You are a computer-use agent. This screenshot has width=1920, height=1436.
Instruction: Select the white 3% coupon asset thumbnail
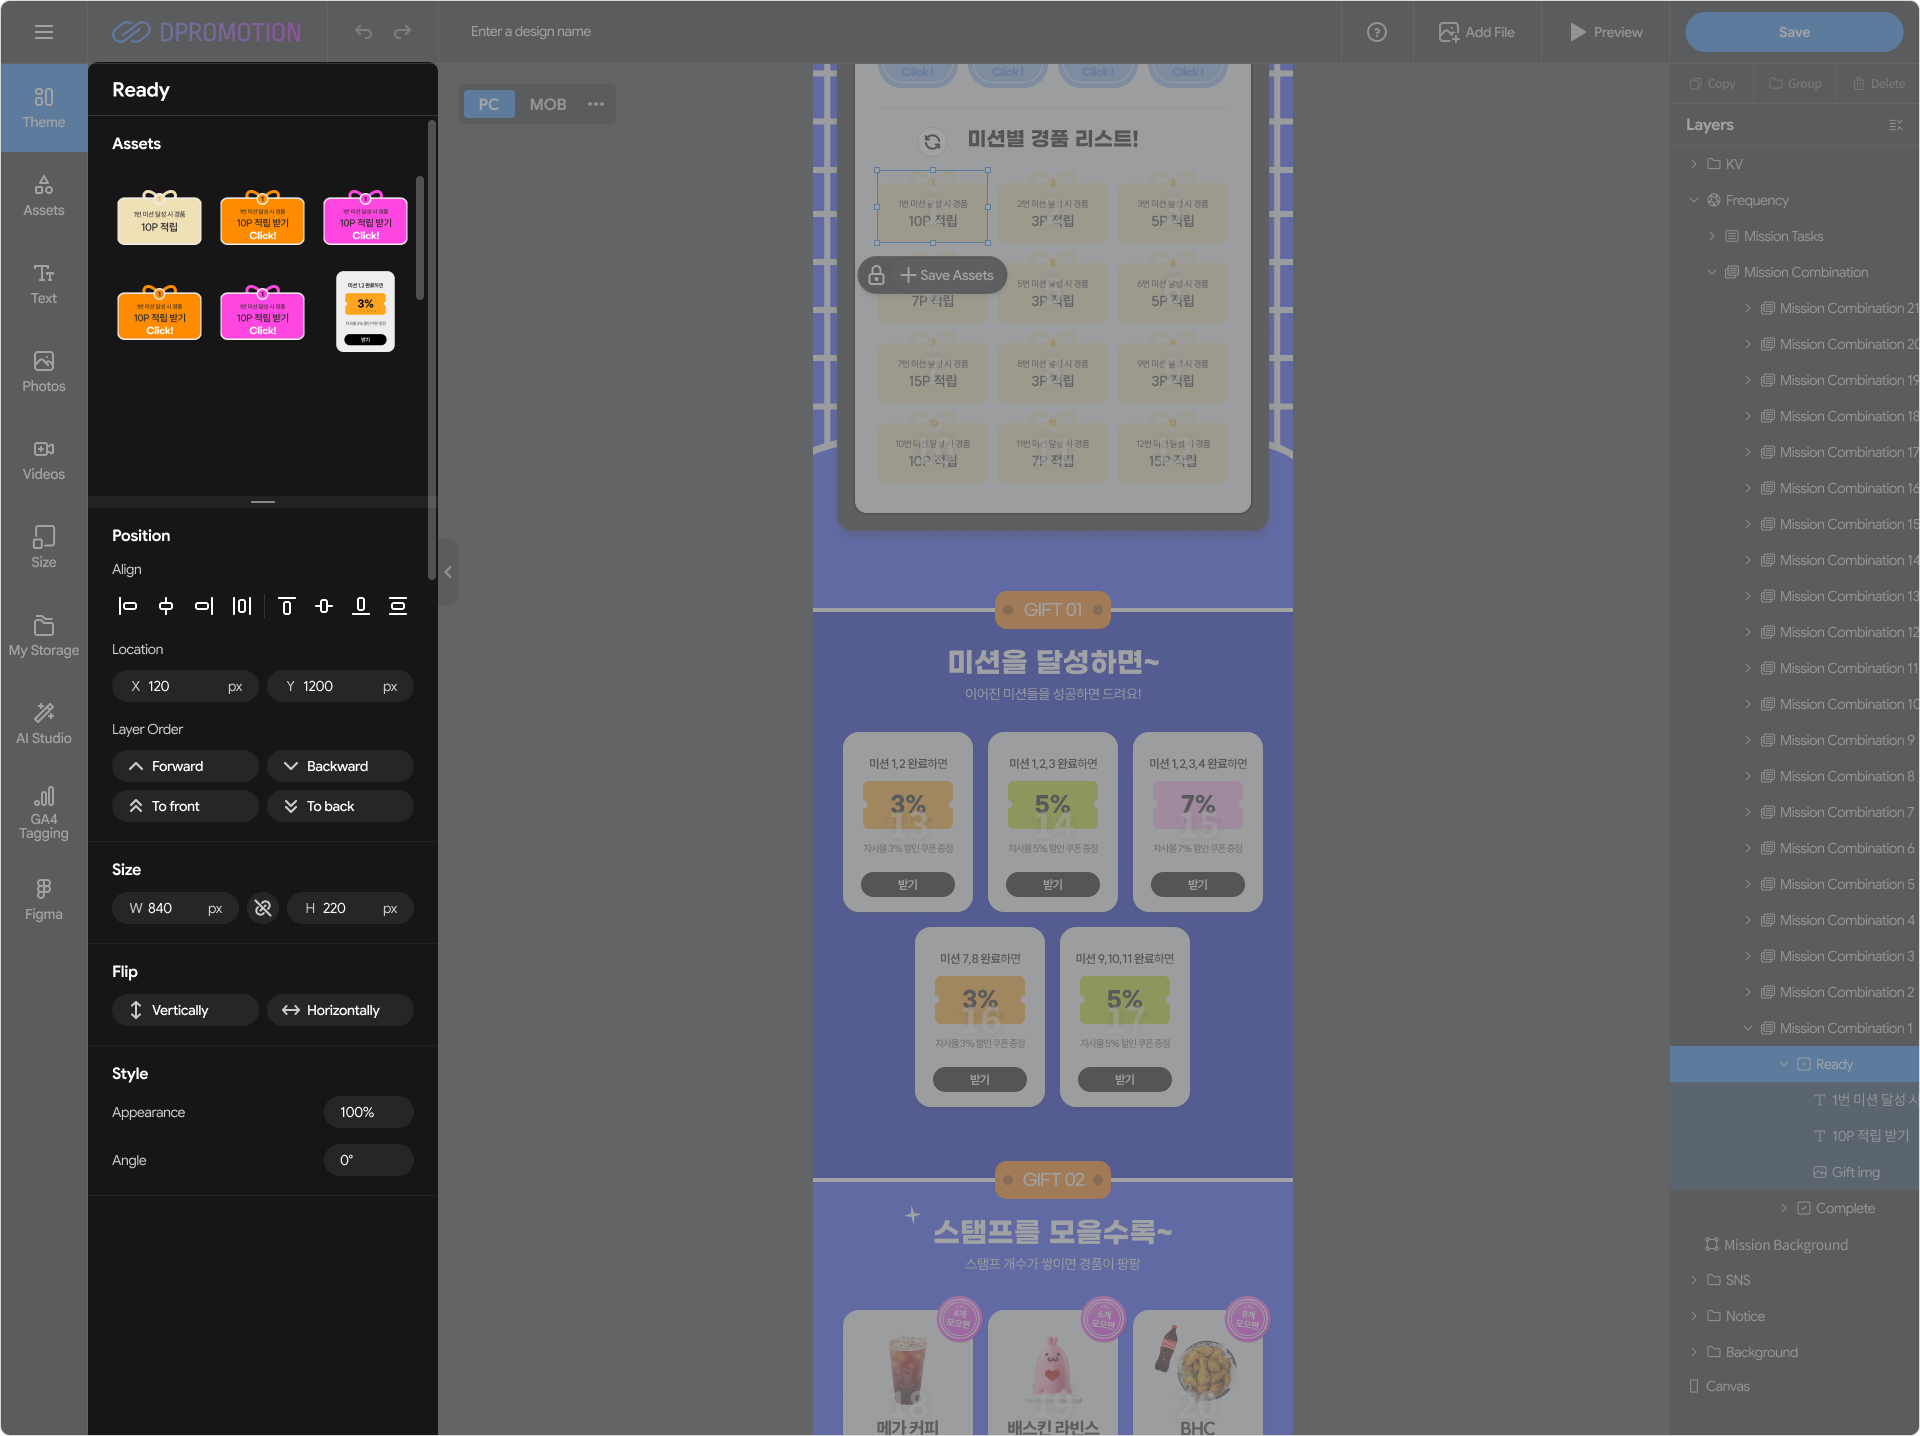(365, 311)
